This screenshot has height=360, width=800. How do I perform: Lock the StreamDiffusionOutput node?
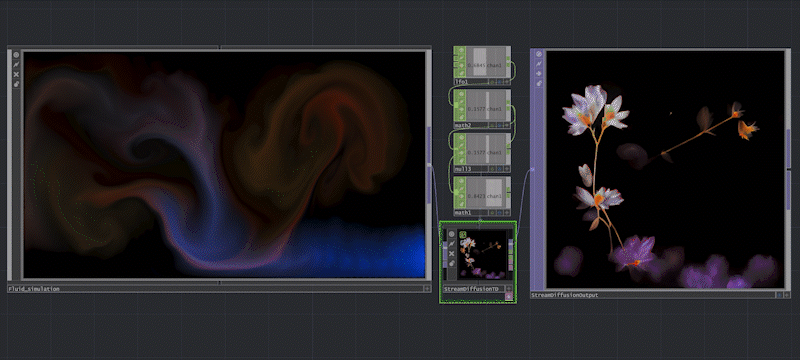click(x=539, y=83)
